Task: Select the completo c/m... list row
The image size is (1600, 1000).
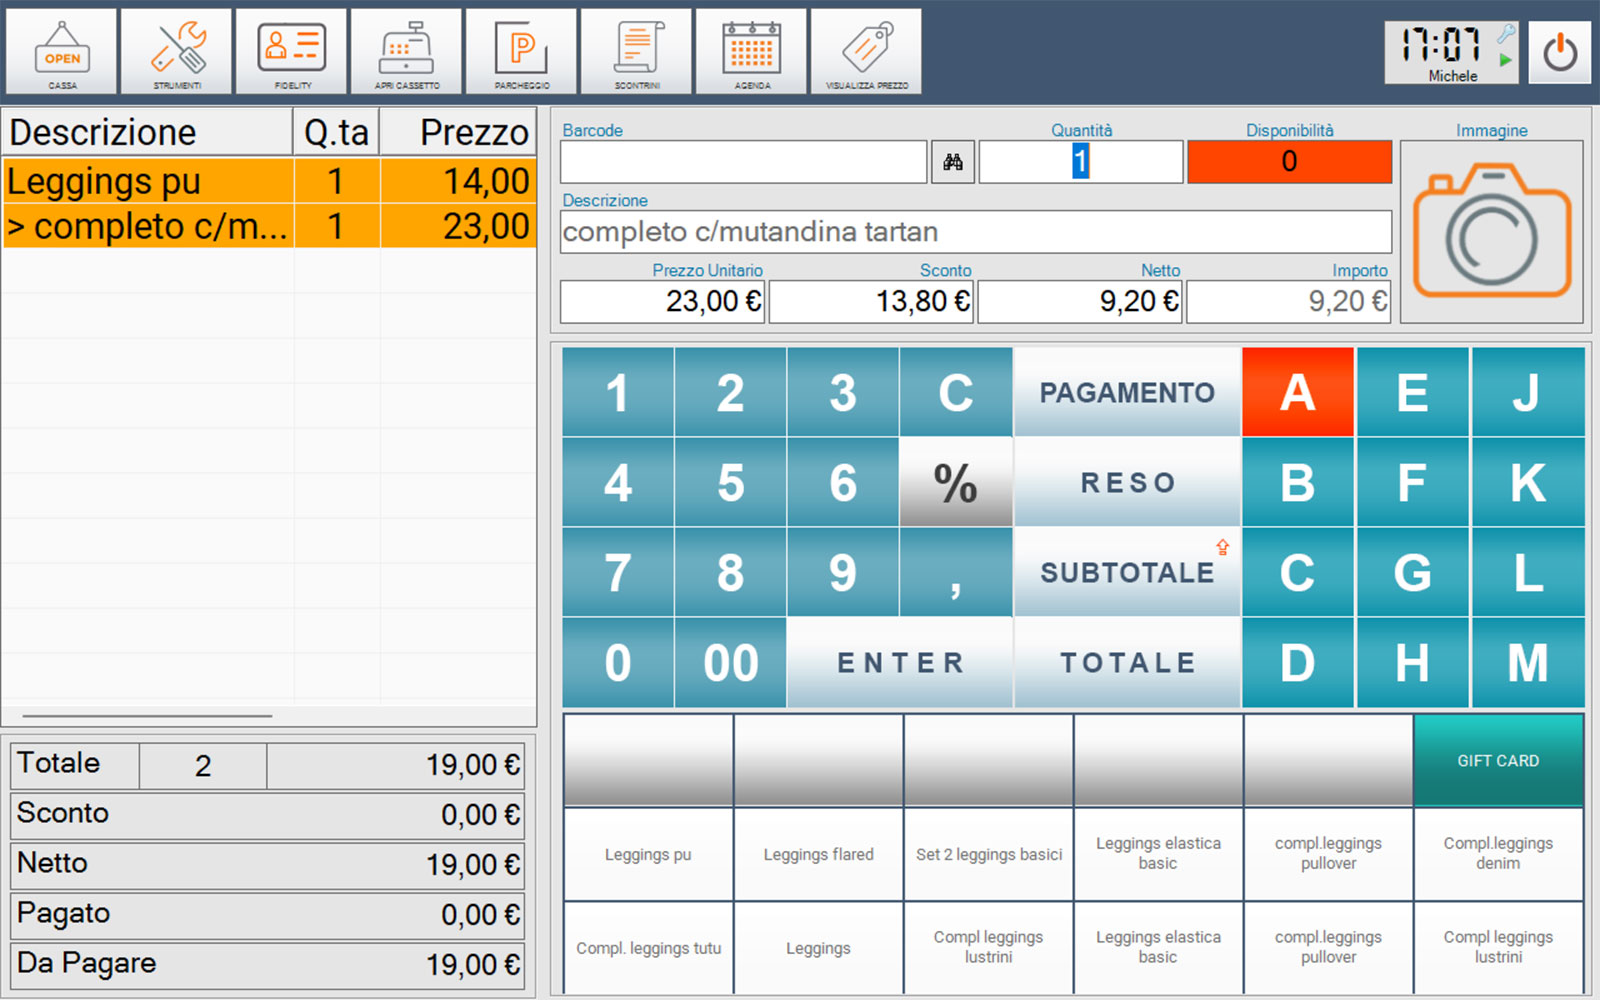Action: pos(269,226)
